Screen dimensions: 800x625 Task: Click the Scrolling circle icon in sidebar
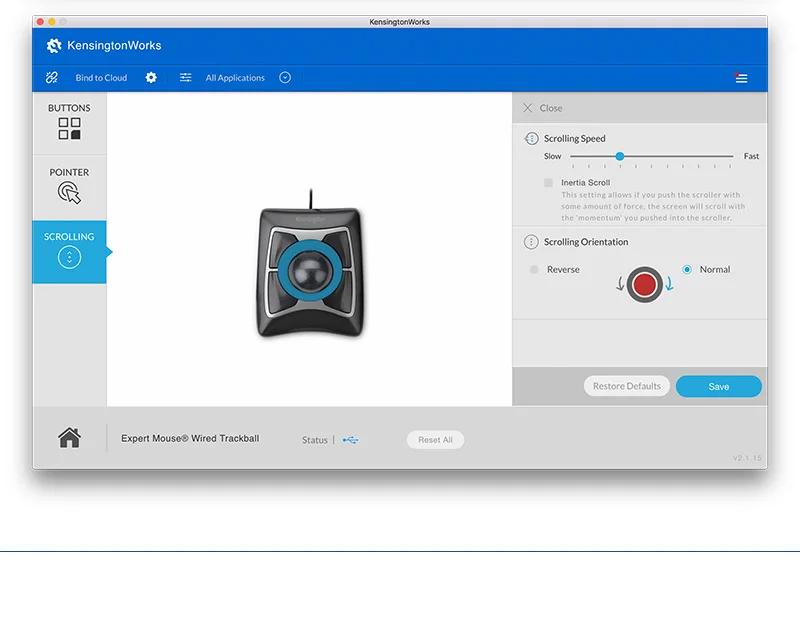(x=69, y=257)
